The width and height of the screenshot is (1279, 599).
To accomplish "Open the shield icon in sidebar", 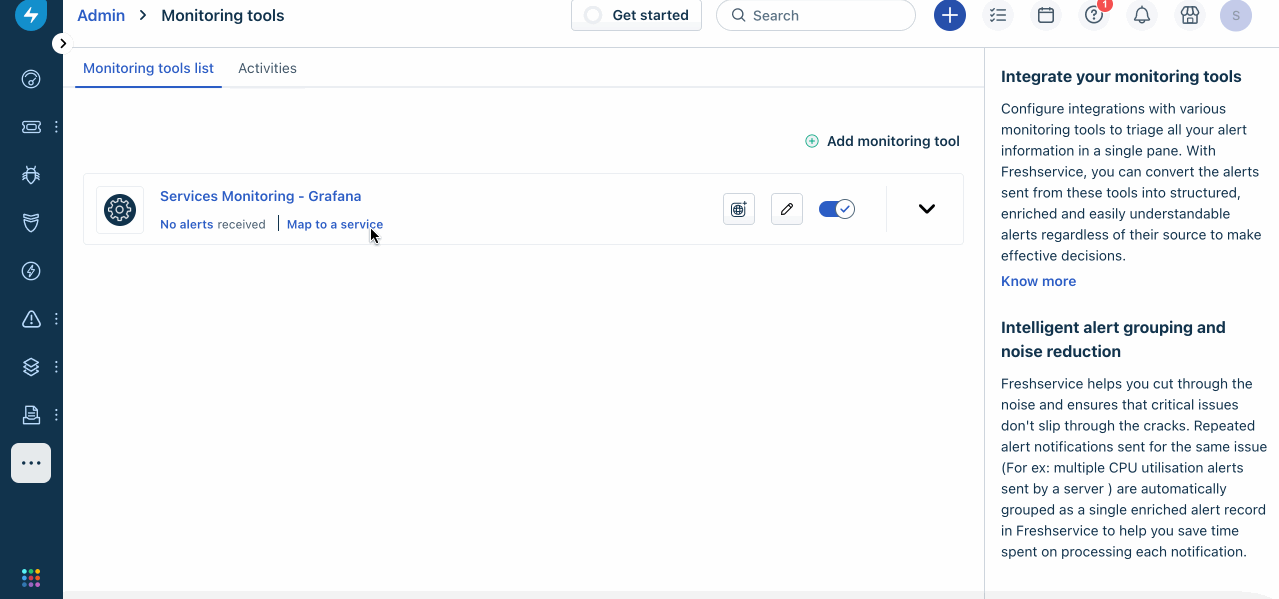I will point(31,223).
